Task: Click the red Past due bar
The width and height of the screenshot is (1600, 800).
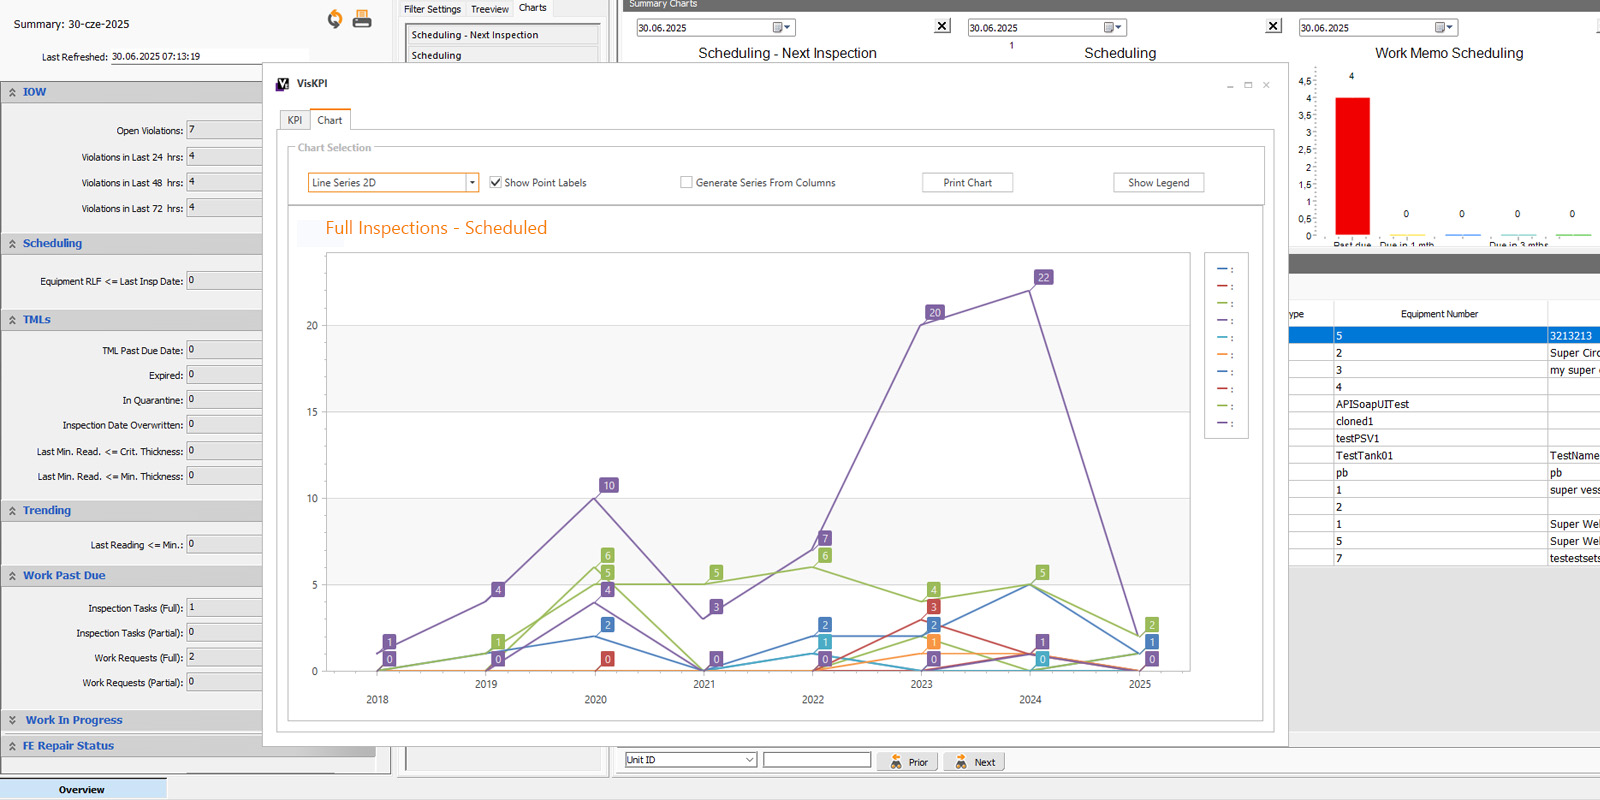Action: coord(1352,165)
